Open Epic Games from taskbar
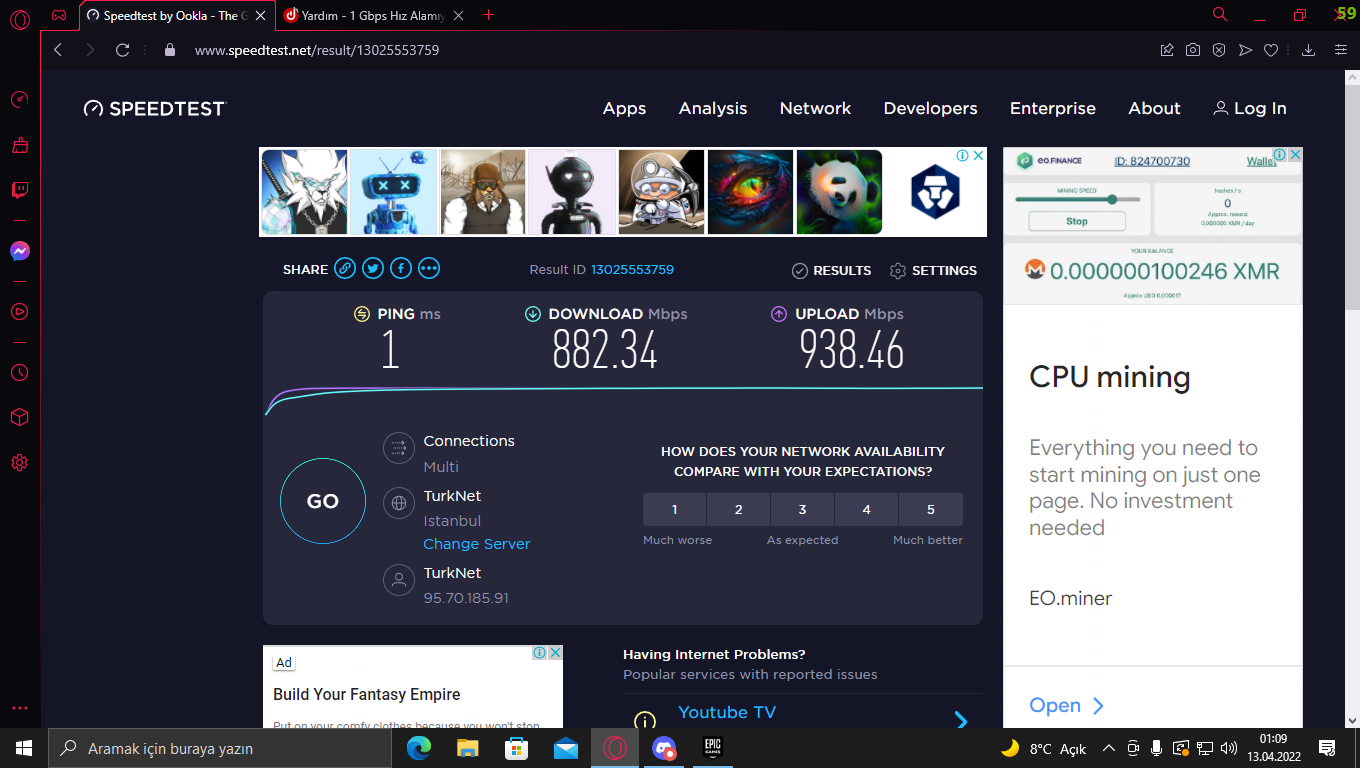 tap(712, 748)
